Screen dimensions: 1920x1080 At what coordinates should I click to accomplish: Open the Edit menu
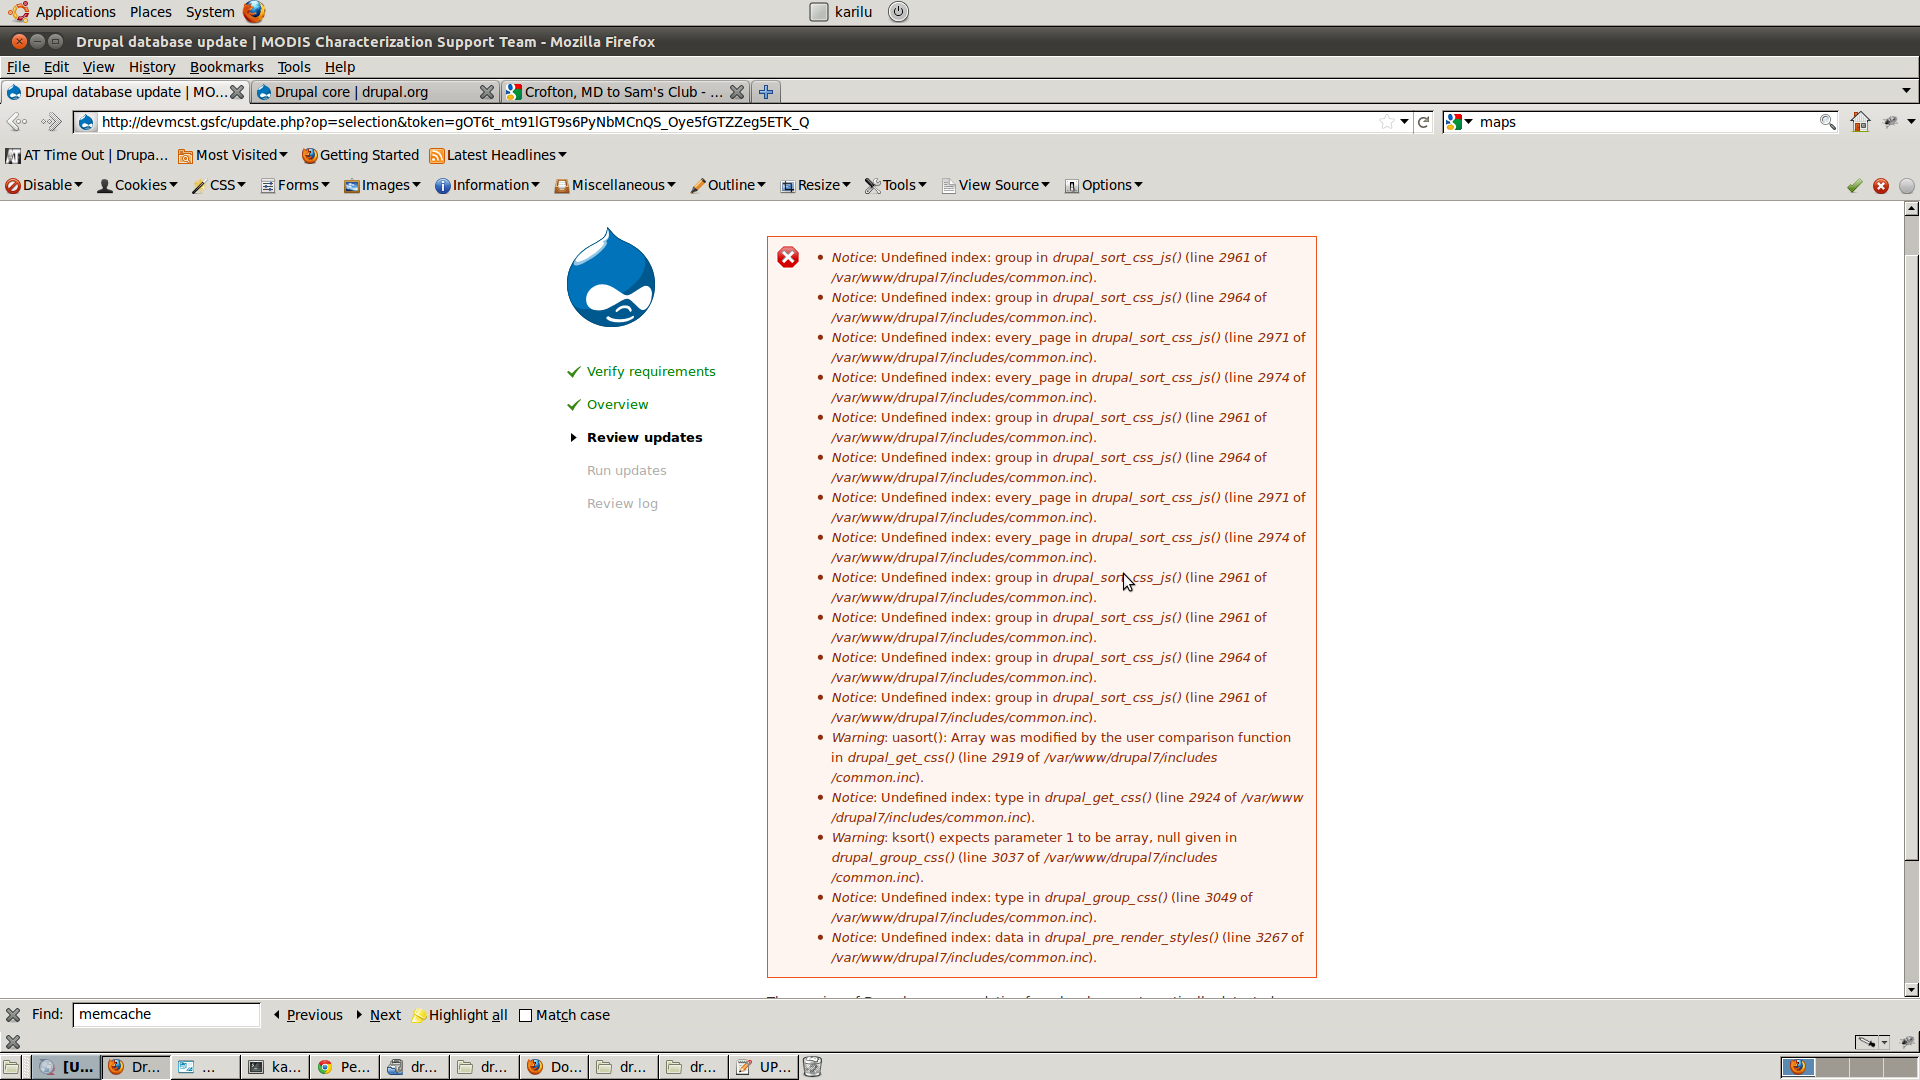tap(56, 67)
